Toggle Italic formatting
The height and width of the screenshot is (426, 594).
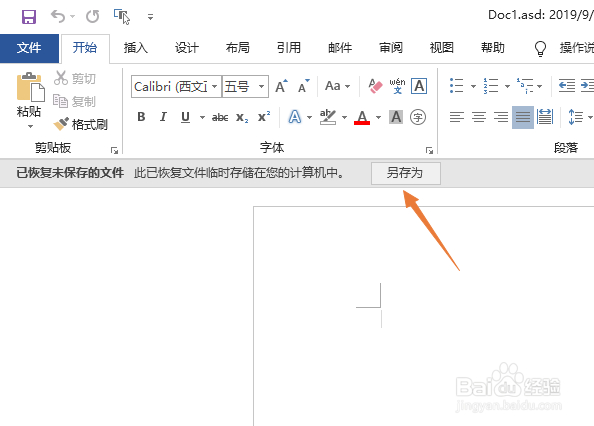[163, 117]
